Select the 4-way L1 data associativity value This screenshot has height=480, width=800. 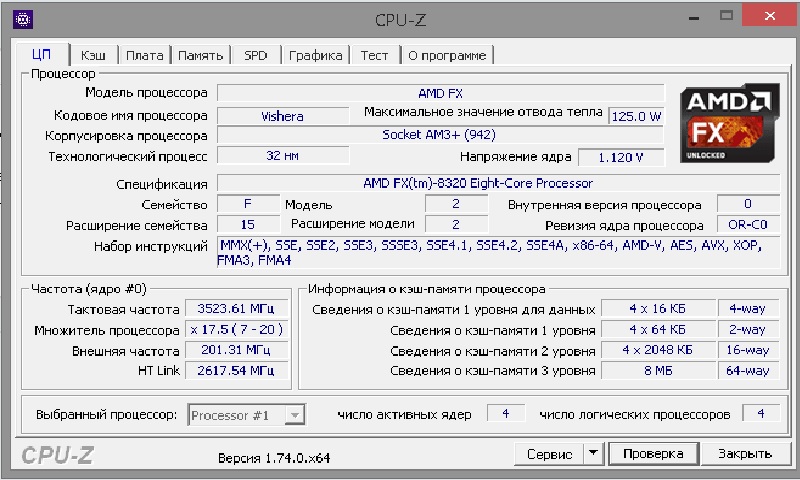[748, 309]
